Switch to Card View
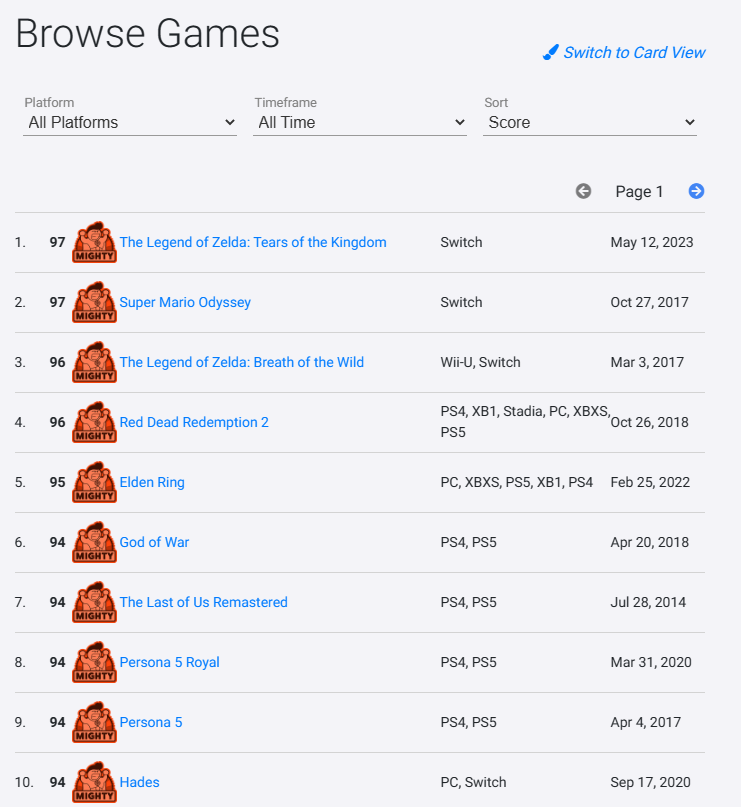Viewport: 741px width, 807px height. coord(634,52)
